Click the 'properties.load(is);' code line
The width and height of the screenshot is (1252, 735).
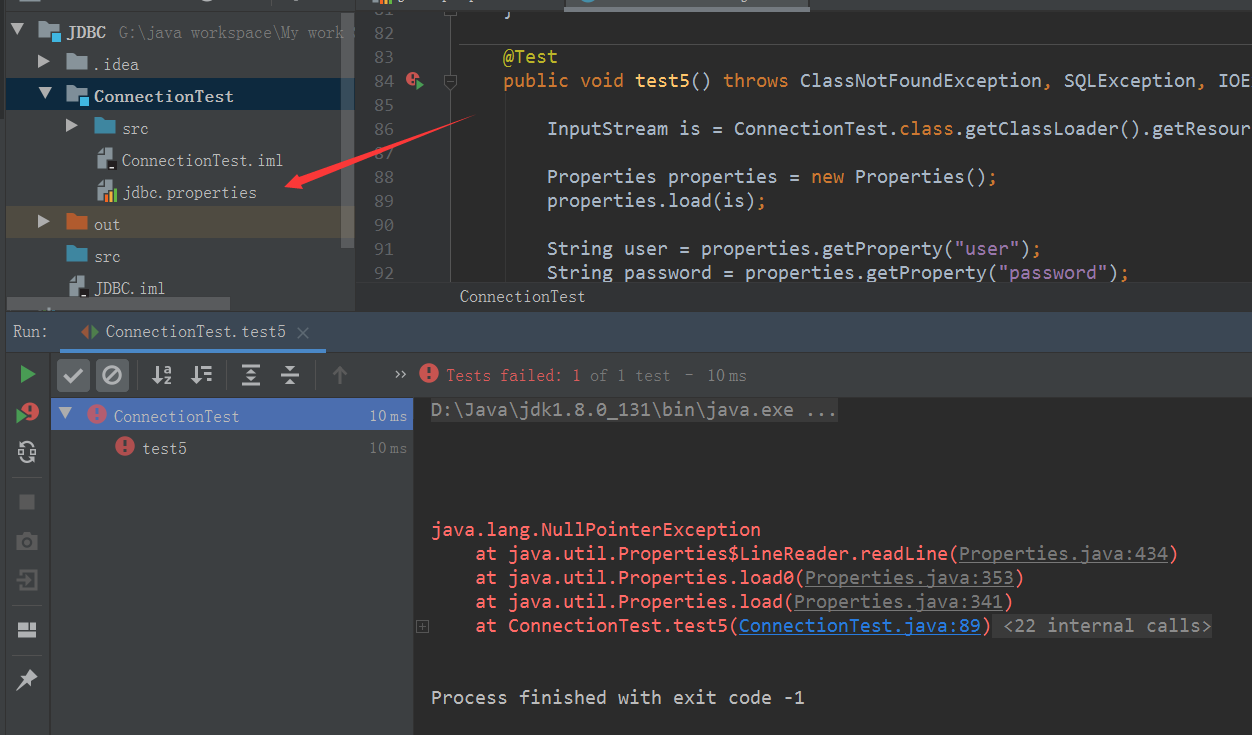[x=656, y=201]
